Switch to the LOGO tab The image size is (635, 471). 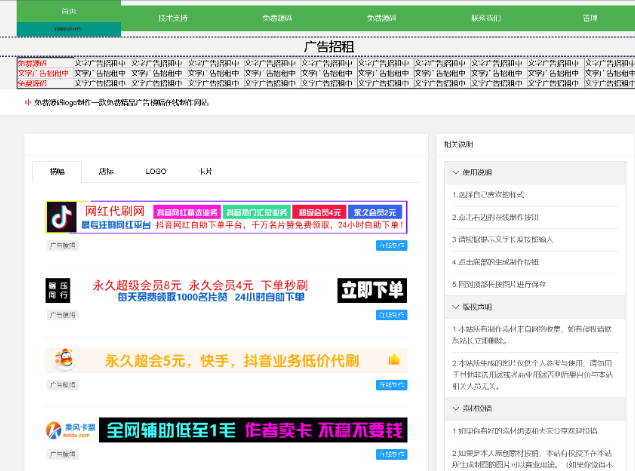tap(155, 172)
